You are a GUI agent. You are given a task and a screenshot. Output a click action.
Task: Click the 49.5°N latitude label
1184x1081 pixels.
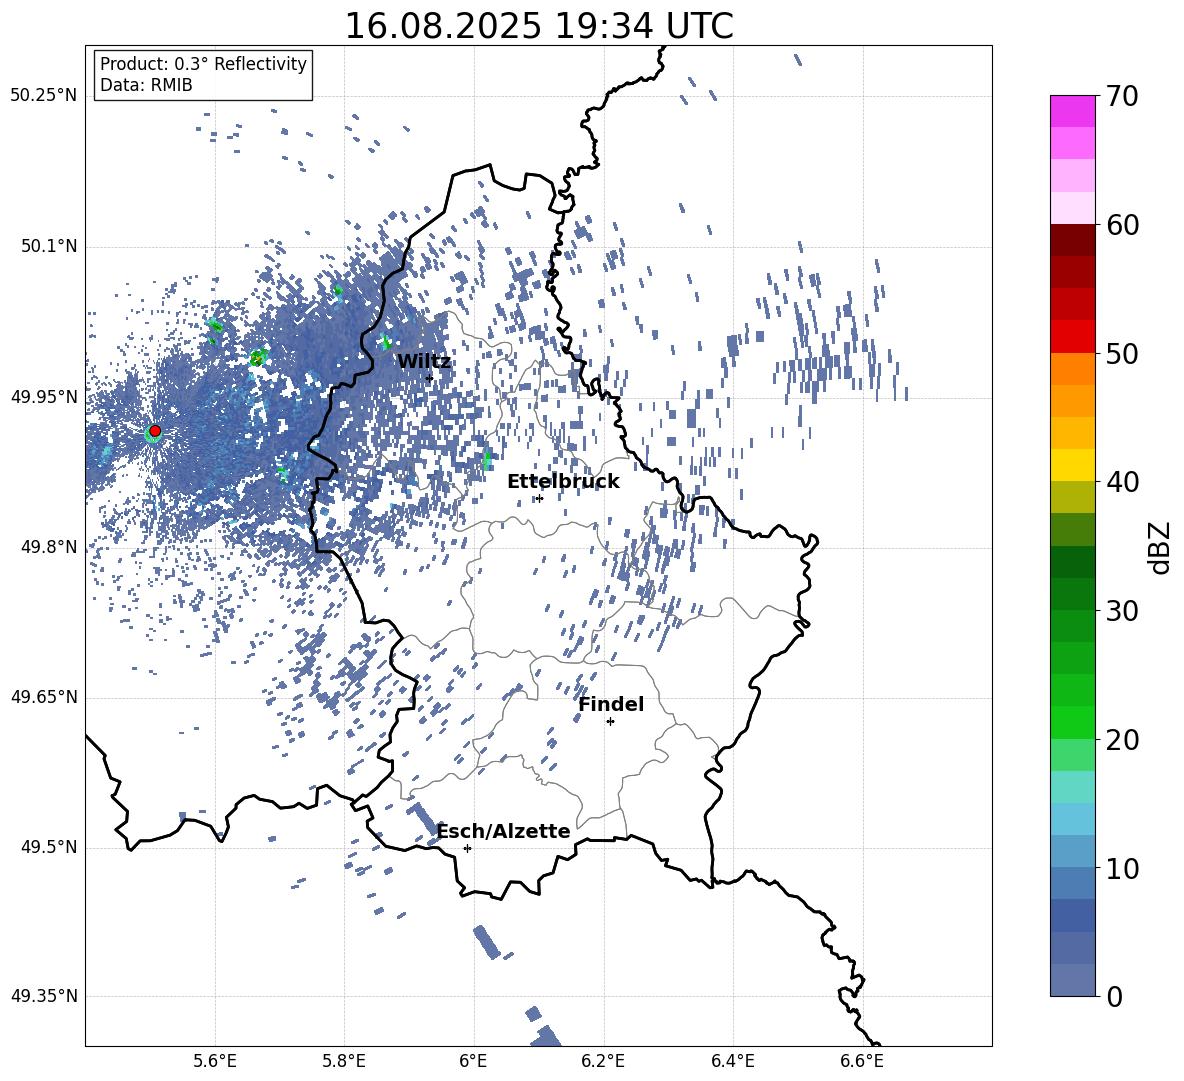tap(49, 847)
